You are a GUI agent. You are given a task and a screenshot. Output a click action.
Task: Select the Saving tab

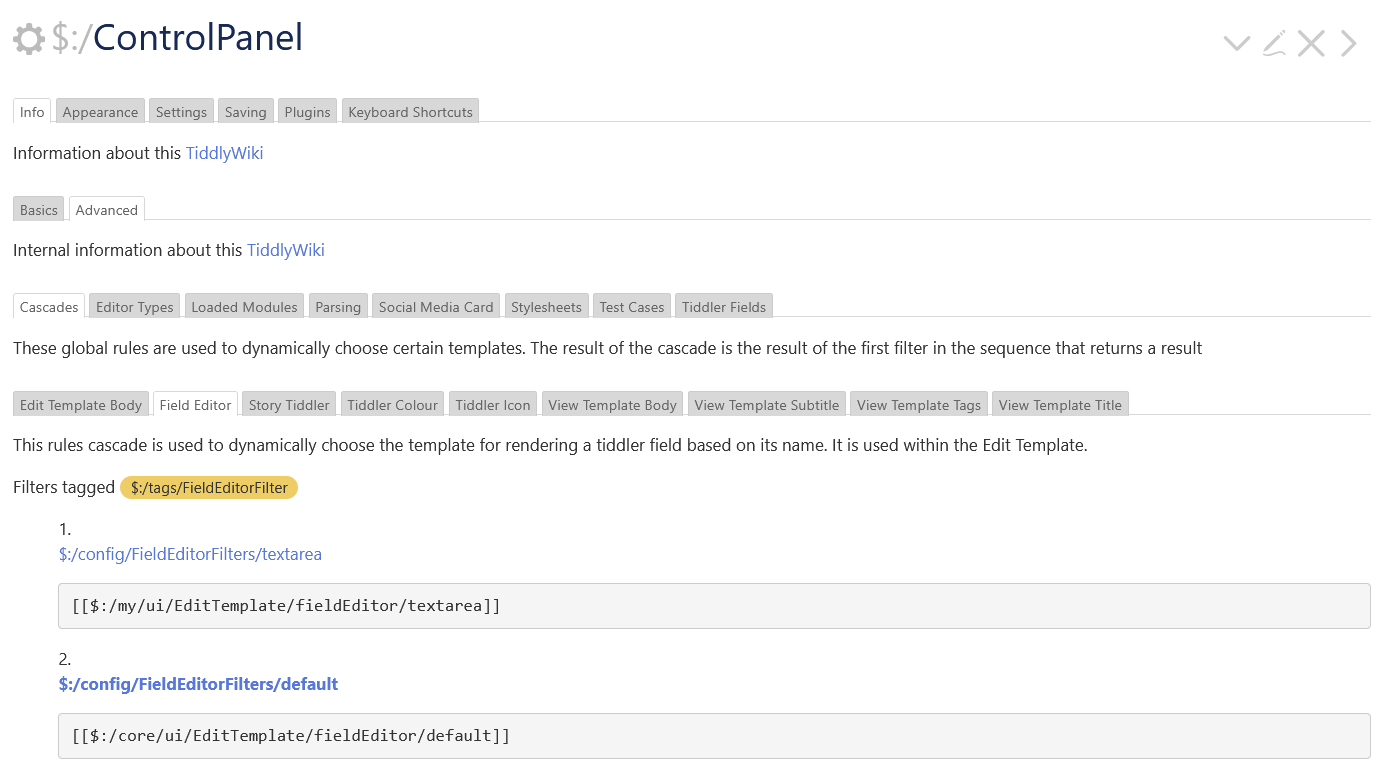coord(245,111)
